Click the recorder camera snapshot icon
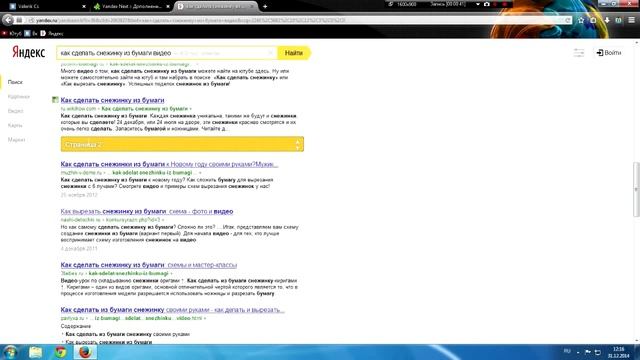640x360 pixels. tap(487, 4)
